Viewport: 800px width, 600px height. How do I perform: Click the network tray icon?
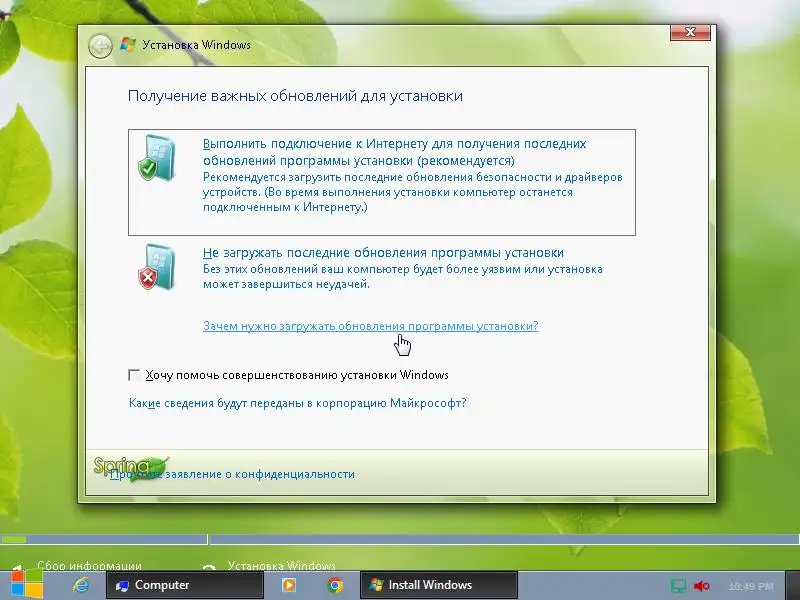pyautogui.click(x=678, y=586)
